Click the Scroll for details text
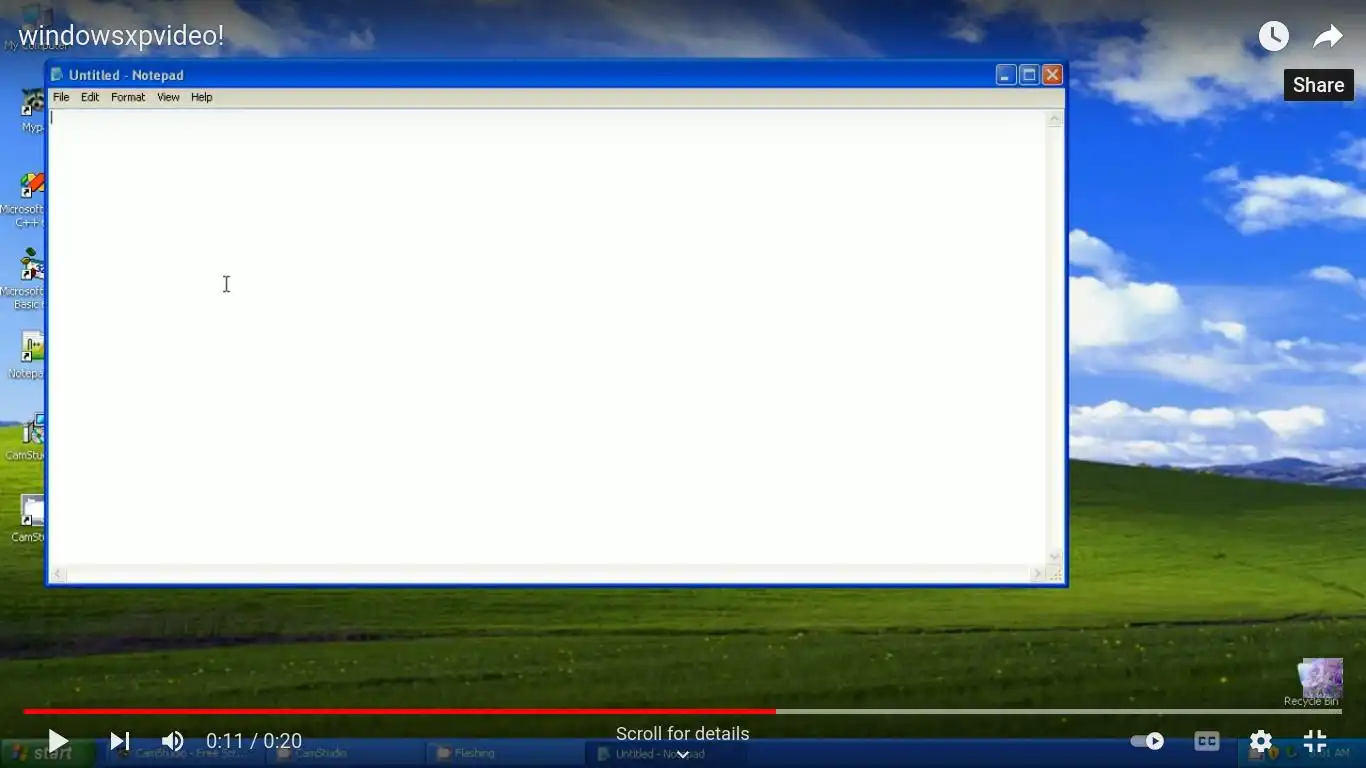The height and width of the screenshot is (768, 1366). click(x=683, y=734)
